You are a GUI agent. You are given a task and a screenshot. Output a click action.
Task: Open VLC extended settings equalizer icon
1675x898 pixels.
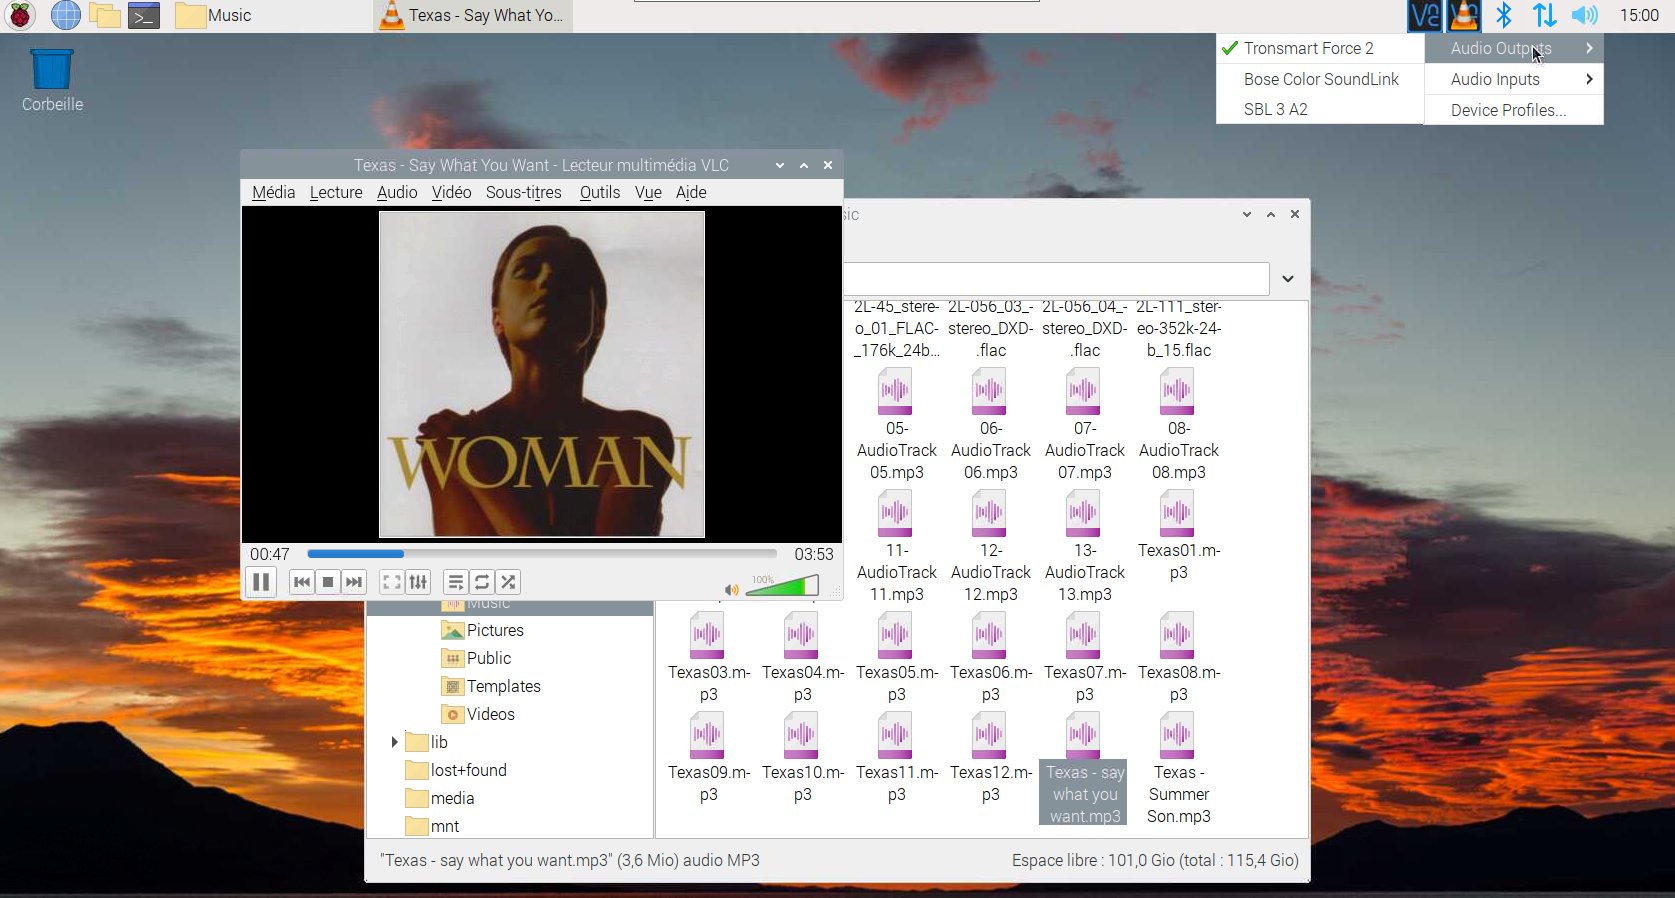click(418, 582)
